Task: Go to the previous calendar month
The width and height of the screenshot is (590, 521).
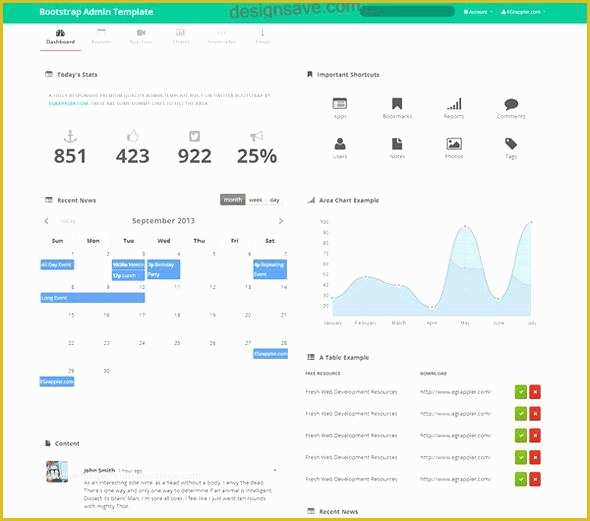Action: click(x=46, y=221)
